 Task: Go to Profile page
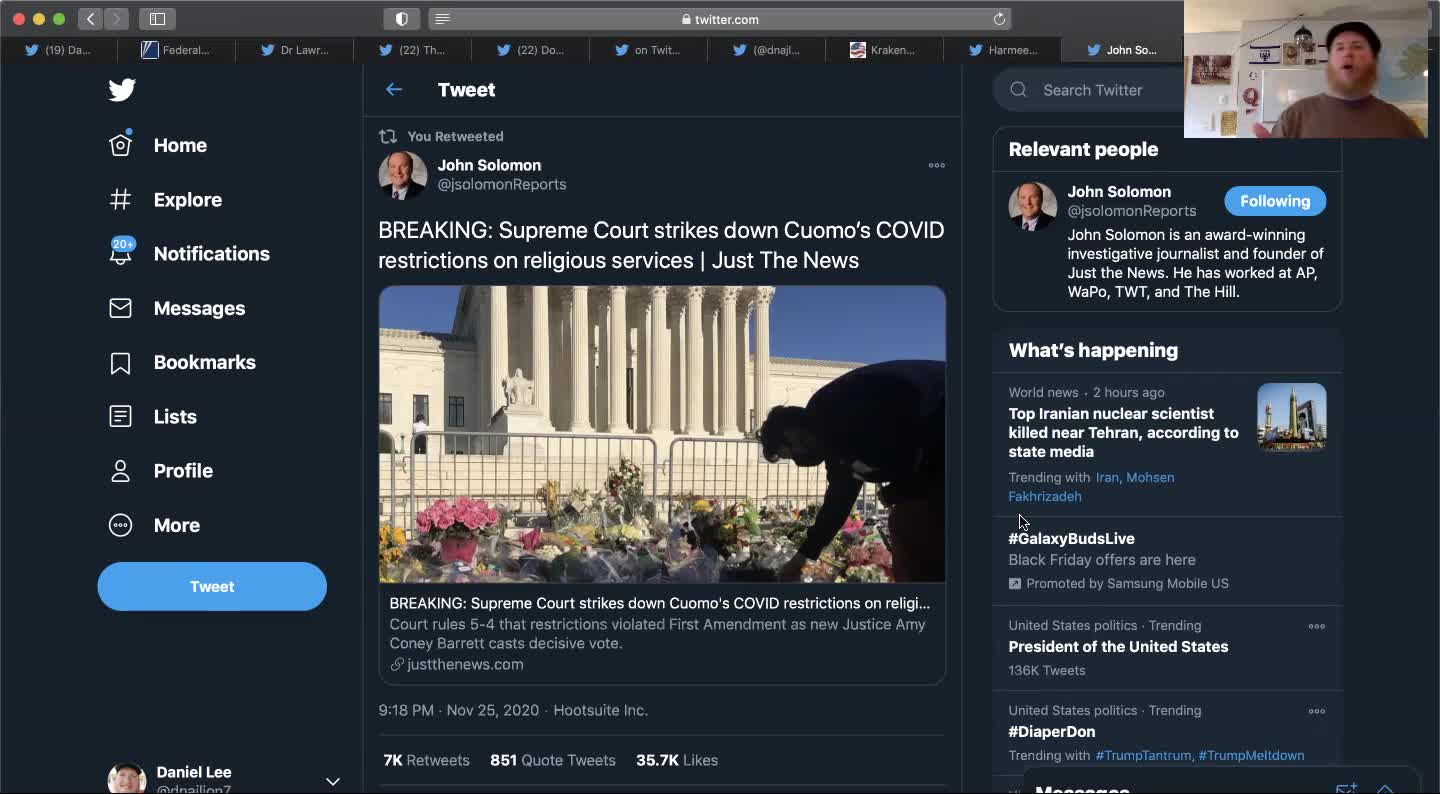[161, 470]
